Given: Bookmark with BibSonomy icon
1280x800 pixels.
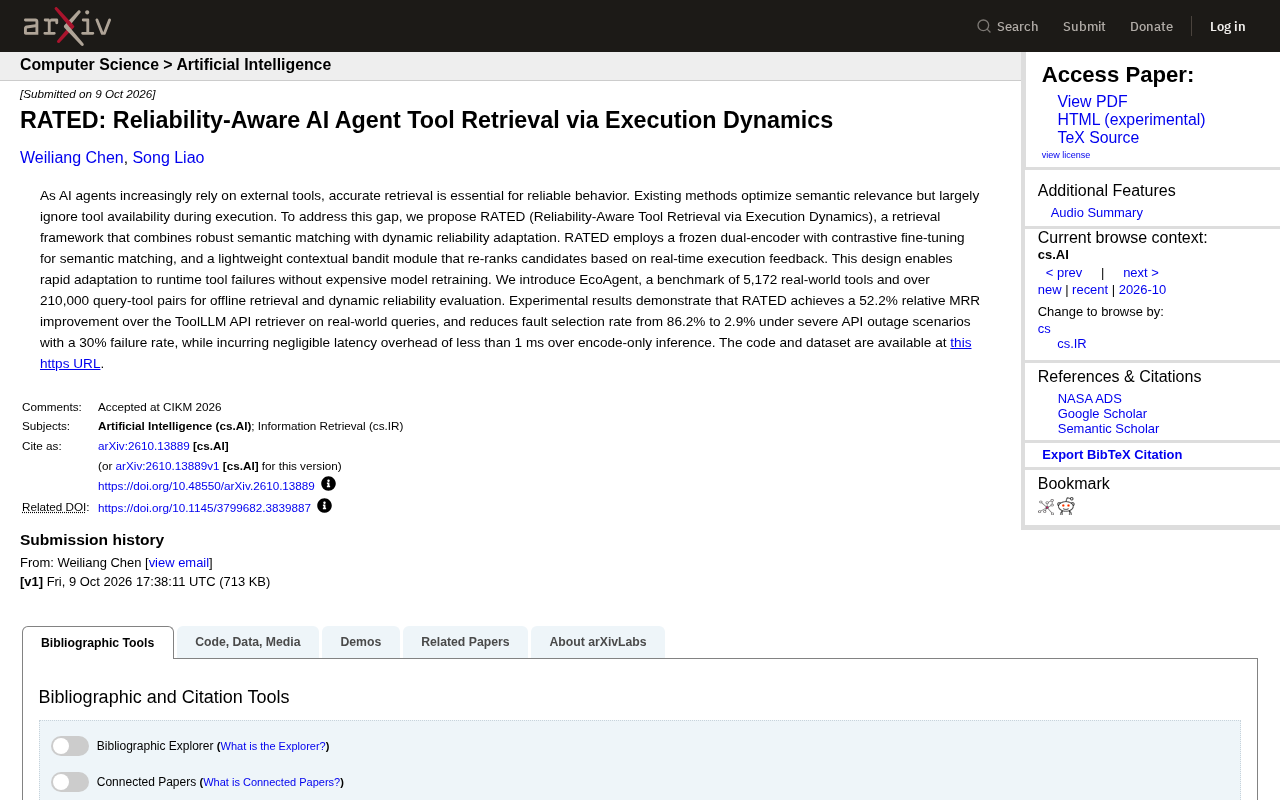Looking at the screenshot, I should [1046, 507].
